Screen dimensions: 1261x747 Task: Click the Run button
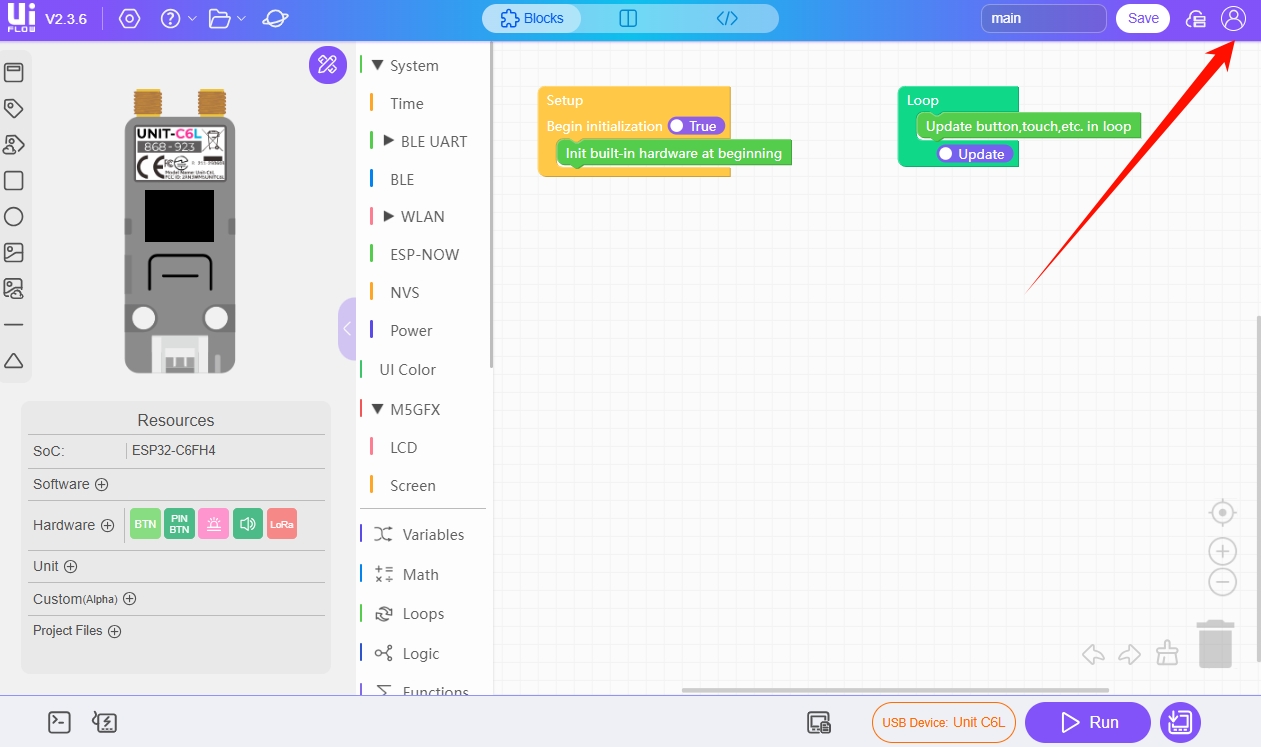click(1089, 722)
